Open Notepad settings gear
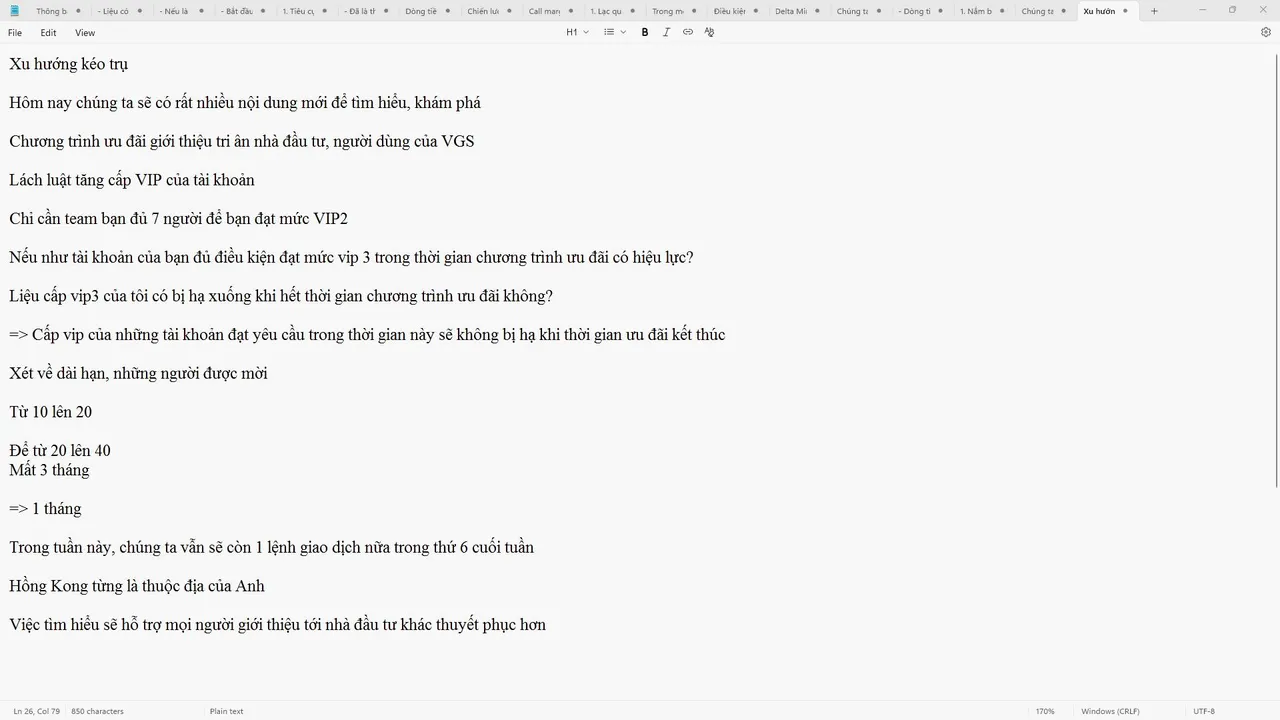 tap(1266, 32)
